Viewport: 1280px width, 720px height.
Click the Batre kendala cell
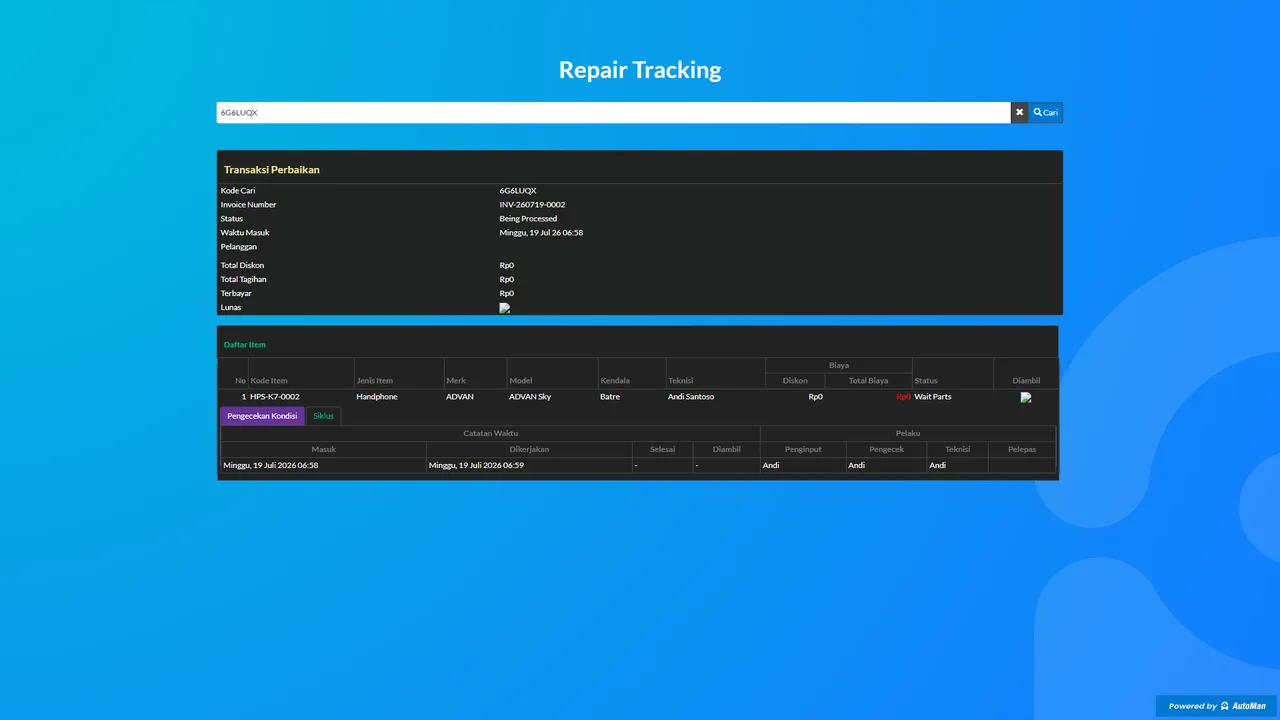pyautogui.click(x=610, y=397)
